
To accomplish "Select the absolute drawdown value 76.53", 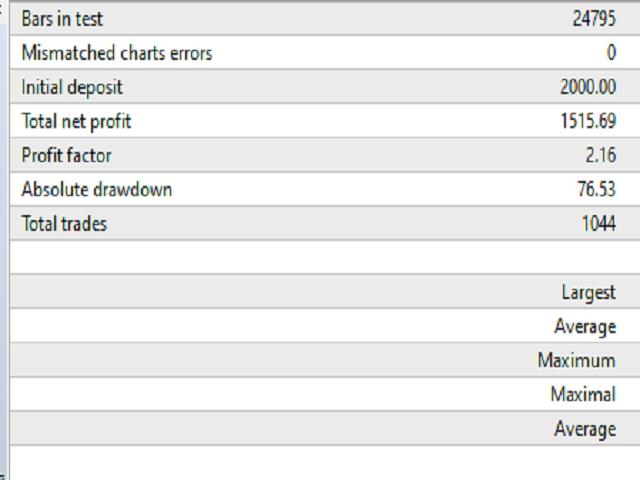I will click(x=596, y=190).
